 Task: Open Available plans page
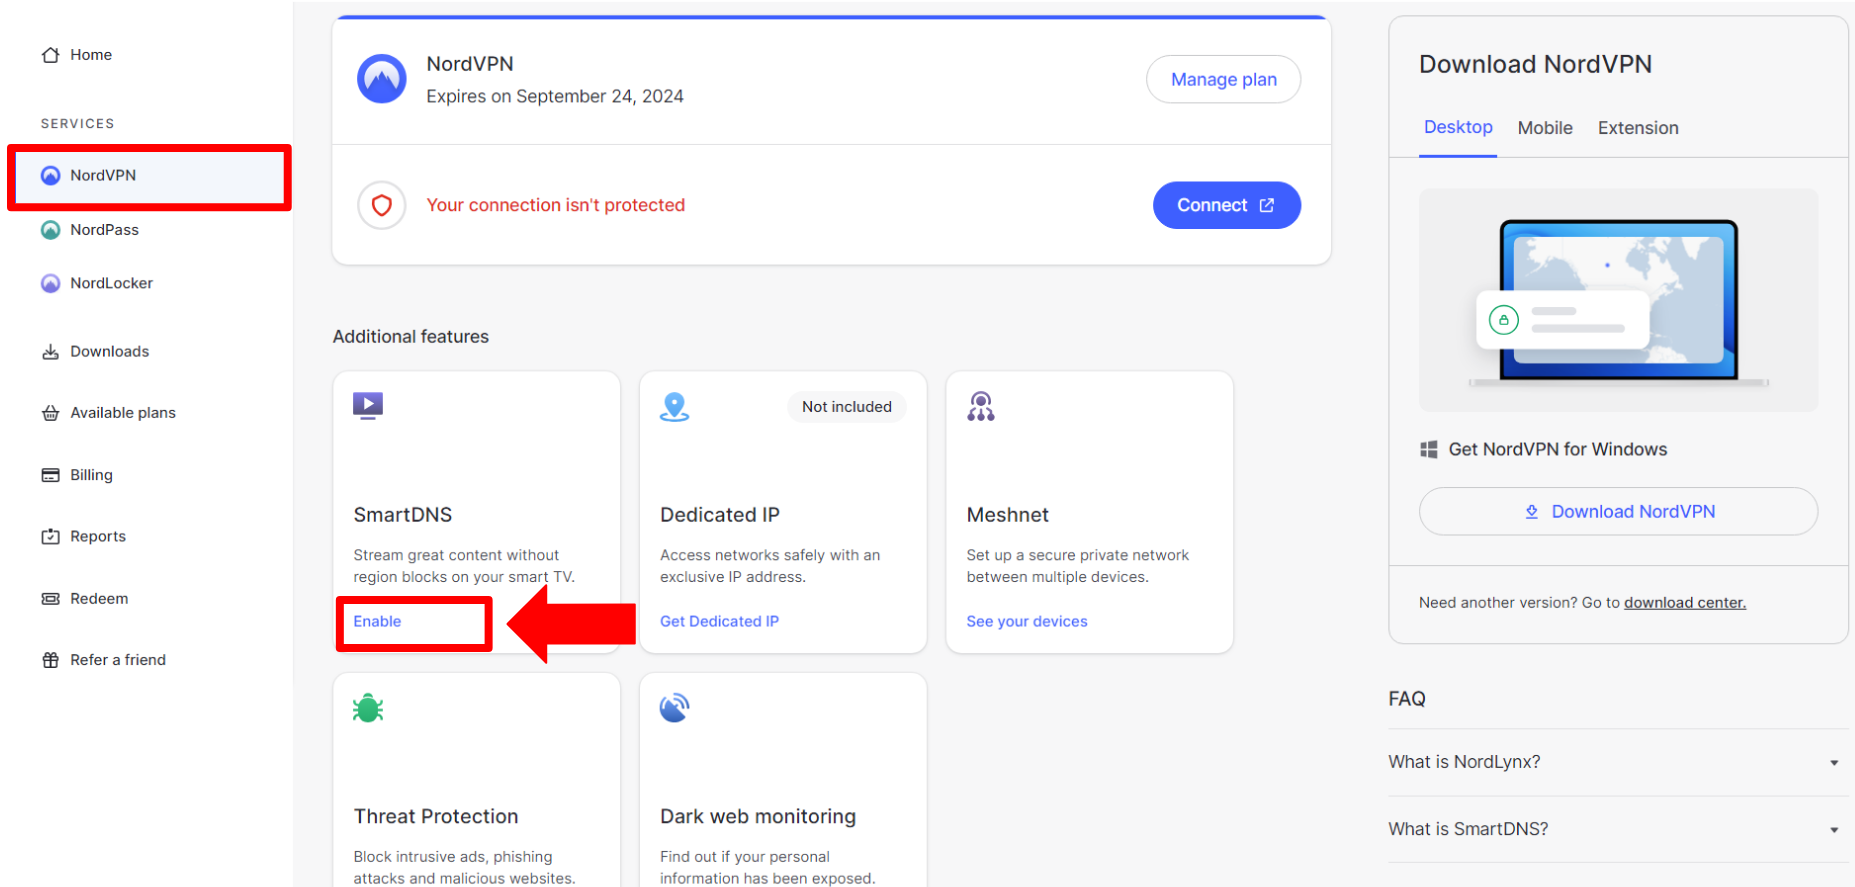click(x=122, y=413)
